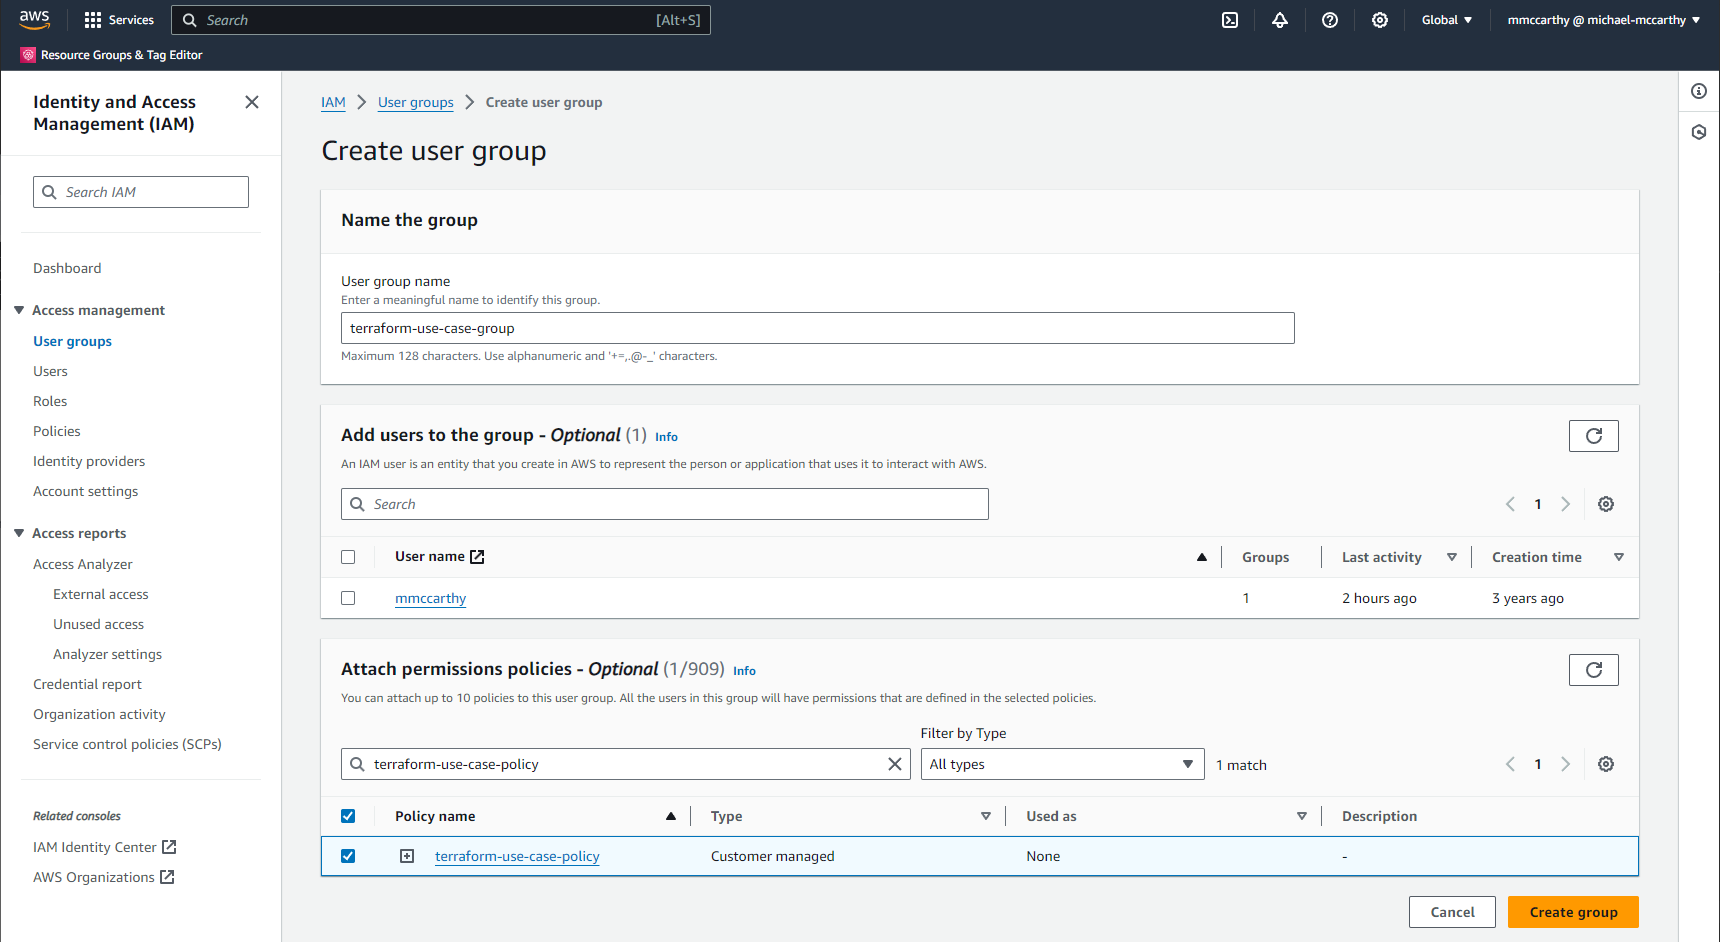Sort users by User name ascending arrow
The height and width of the screenshot is (942, 1720).
(1202, 557)
